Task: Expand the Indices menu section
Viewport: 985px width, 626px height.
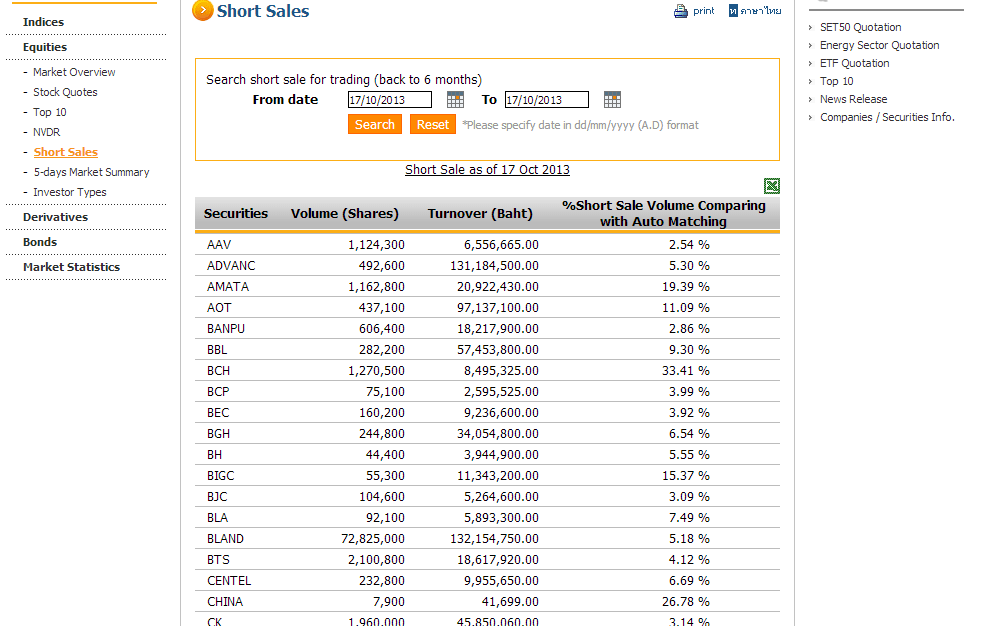Action: [43, 22]
